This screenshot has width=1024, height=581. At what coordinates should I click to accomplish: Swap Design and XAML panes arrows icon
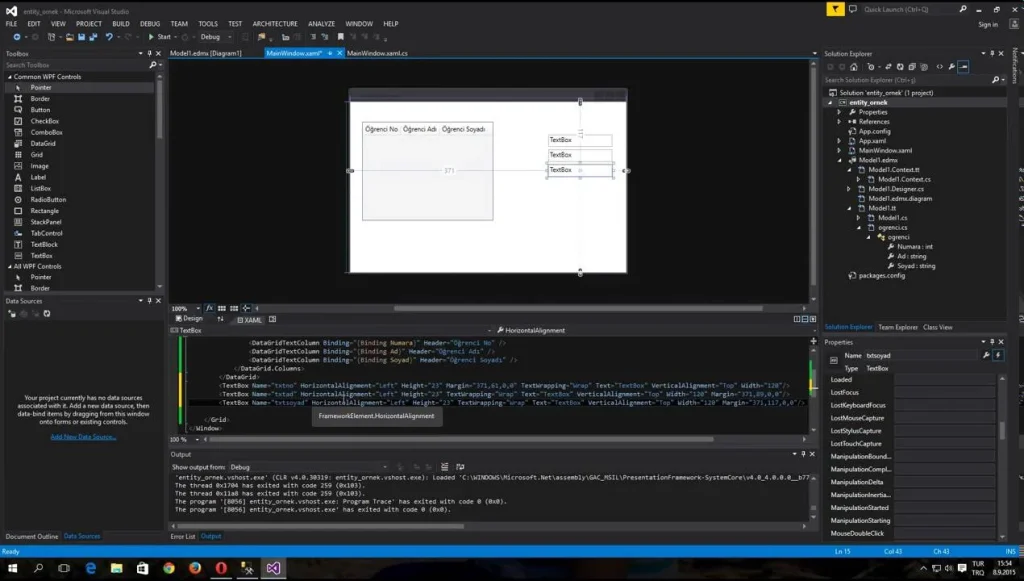220,319
